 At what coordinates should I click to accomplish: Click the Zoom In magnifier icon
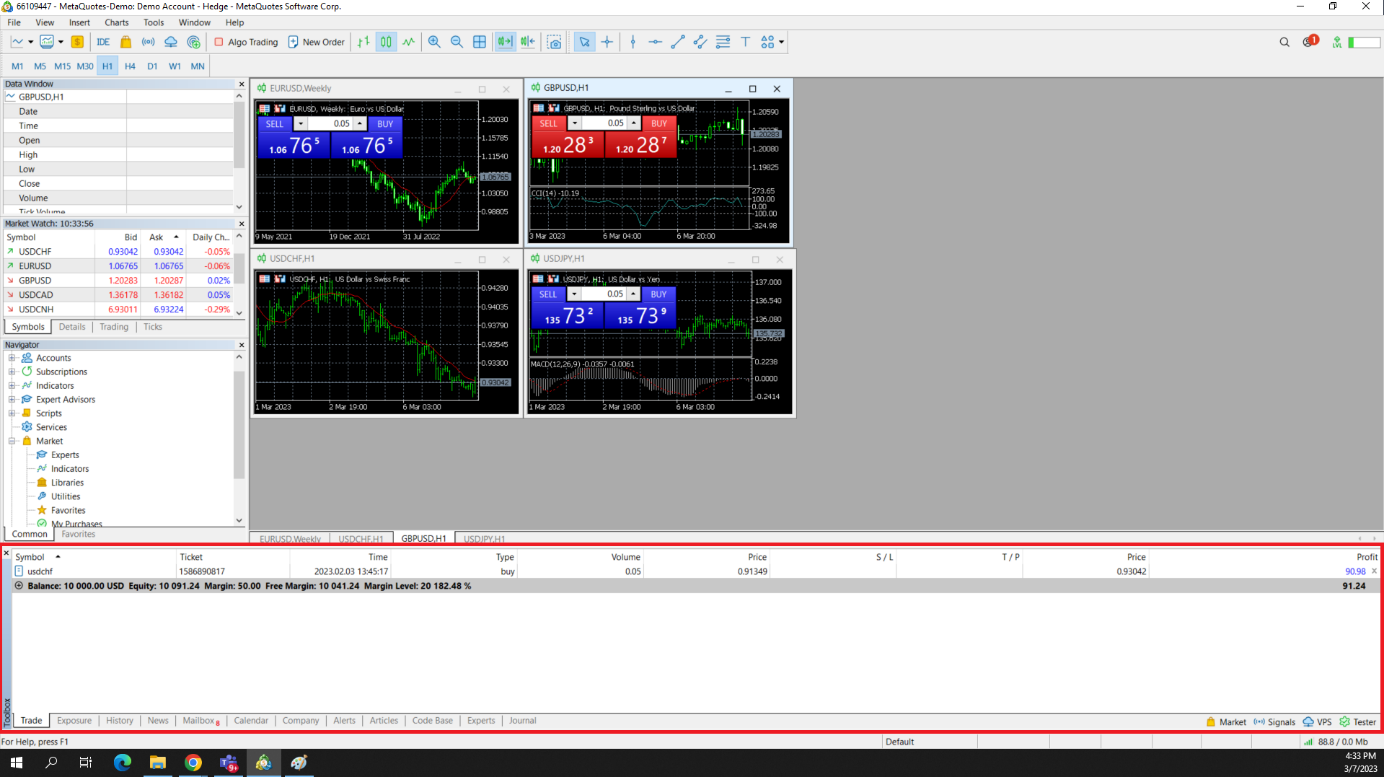click(x=434, y=42)
